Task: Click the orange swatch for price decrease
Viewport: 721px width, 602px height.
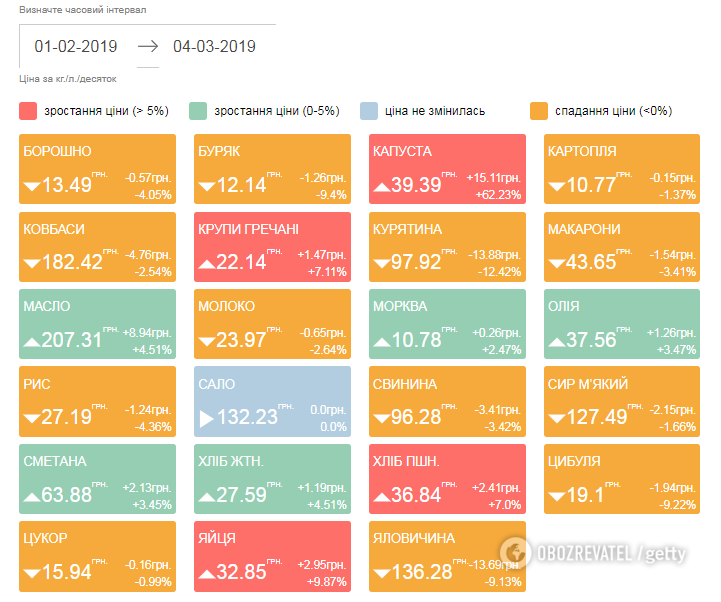Action: point(540,110)
